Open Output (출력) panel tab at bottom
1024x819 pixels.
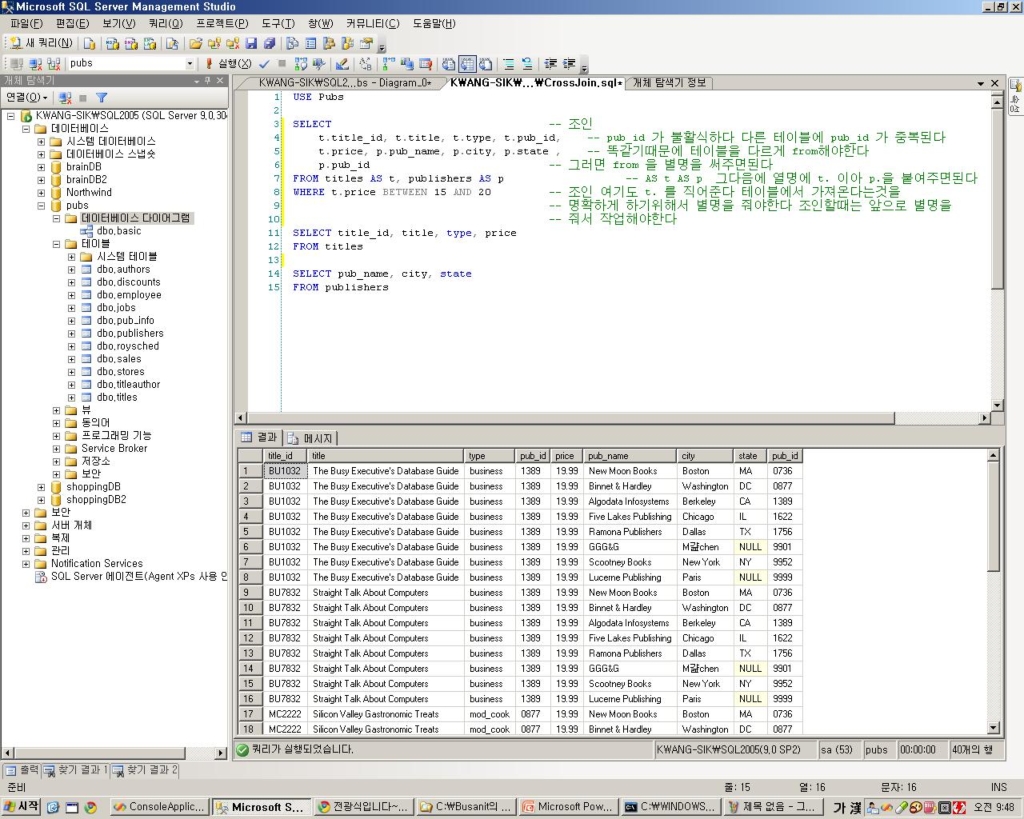(22, 770)
